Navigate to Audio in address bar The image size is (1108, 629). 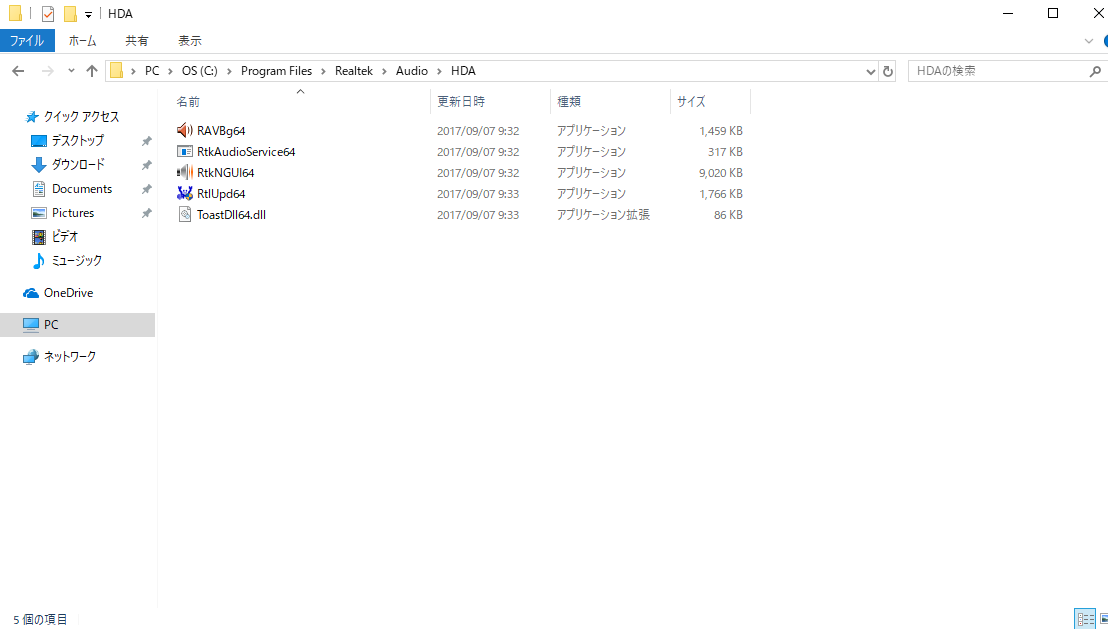(412, 71)
